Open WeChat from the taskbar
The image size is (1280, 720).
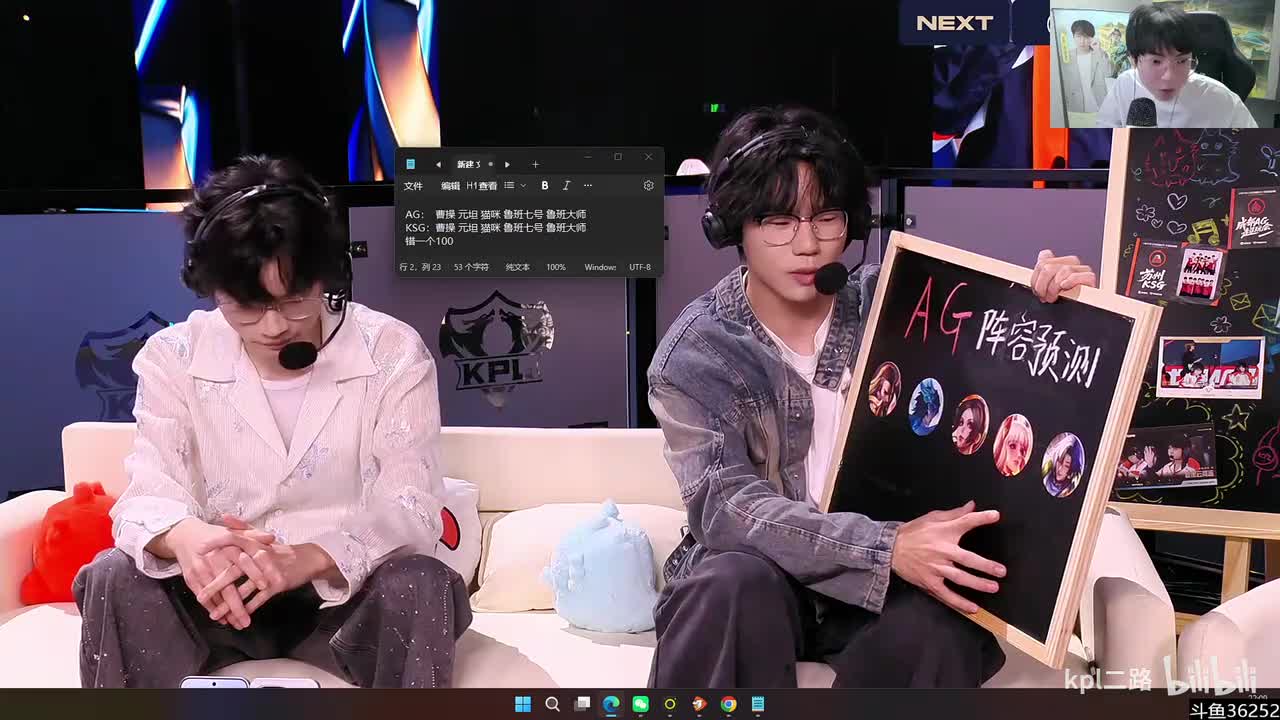pyautogui.click(x=640, y=704)
